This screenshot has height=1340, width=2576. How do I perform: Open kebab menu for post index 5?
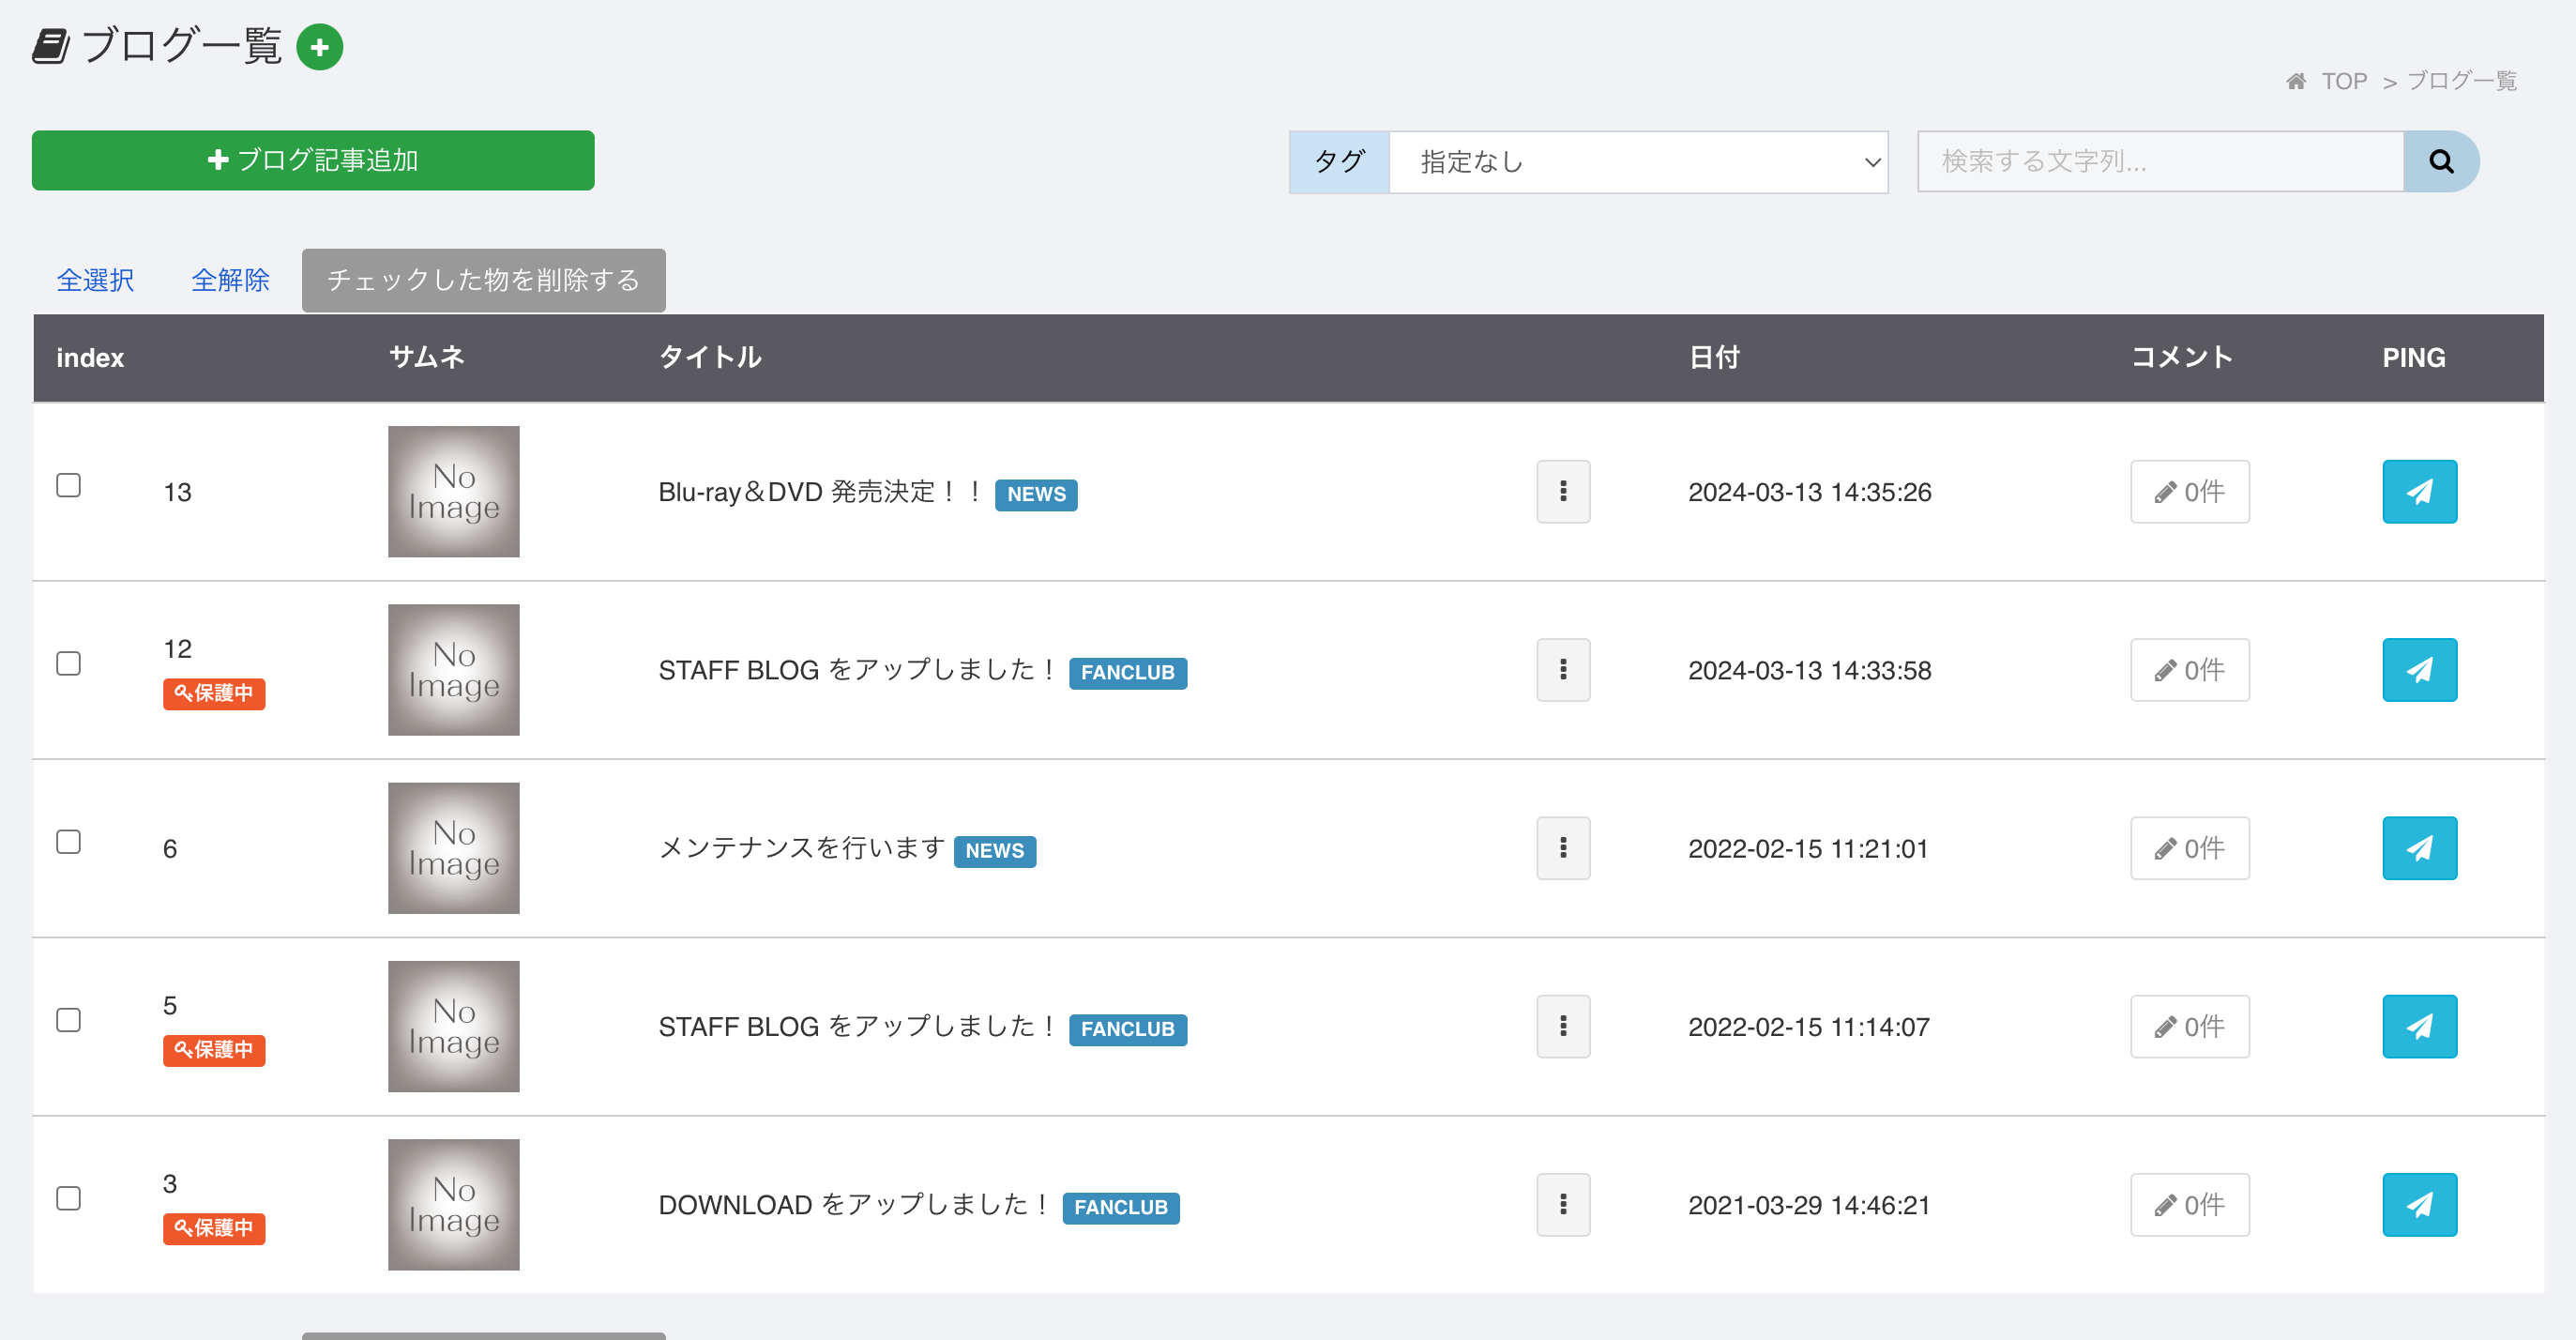point(1563,1026)
